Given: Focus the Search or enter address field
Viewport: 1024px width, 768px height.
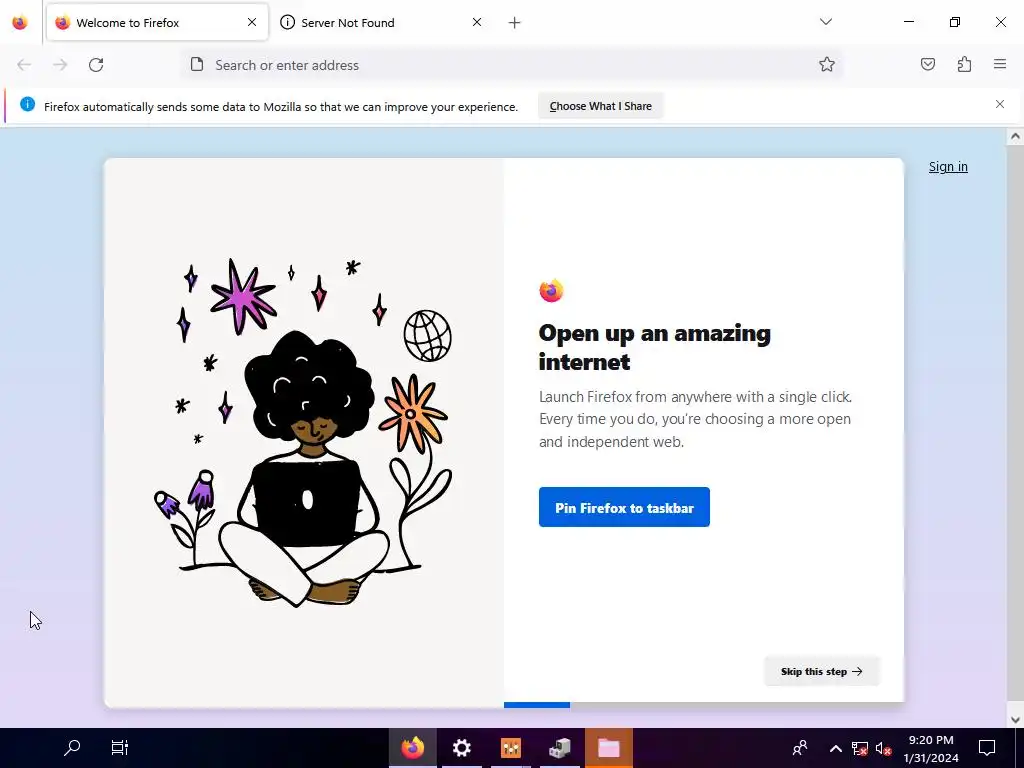Looking at the screenshot, I should point(511,65).
